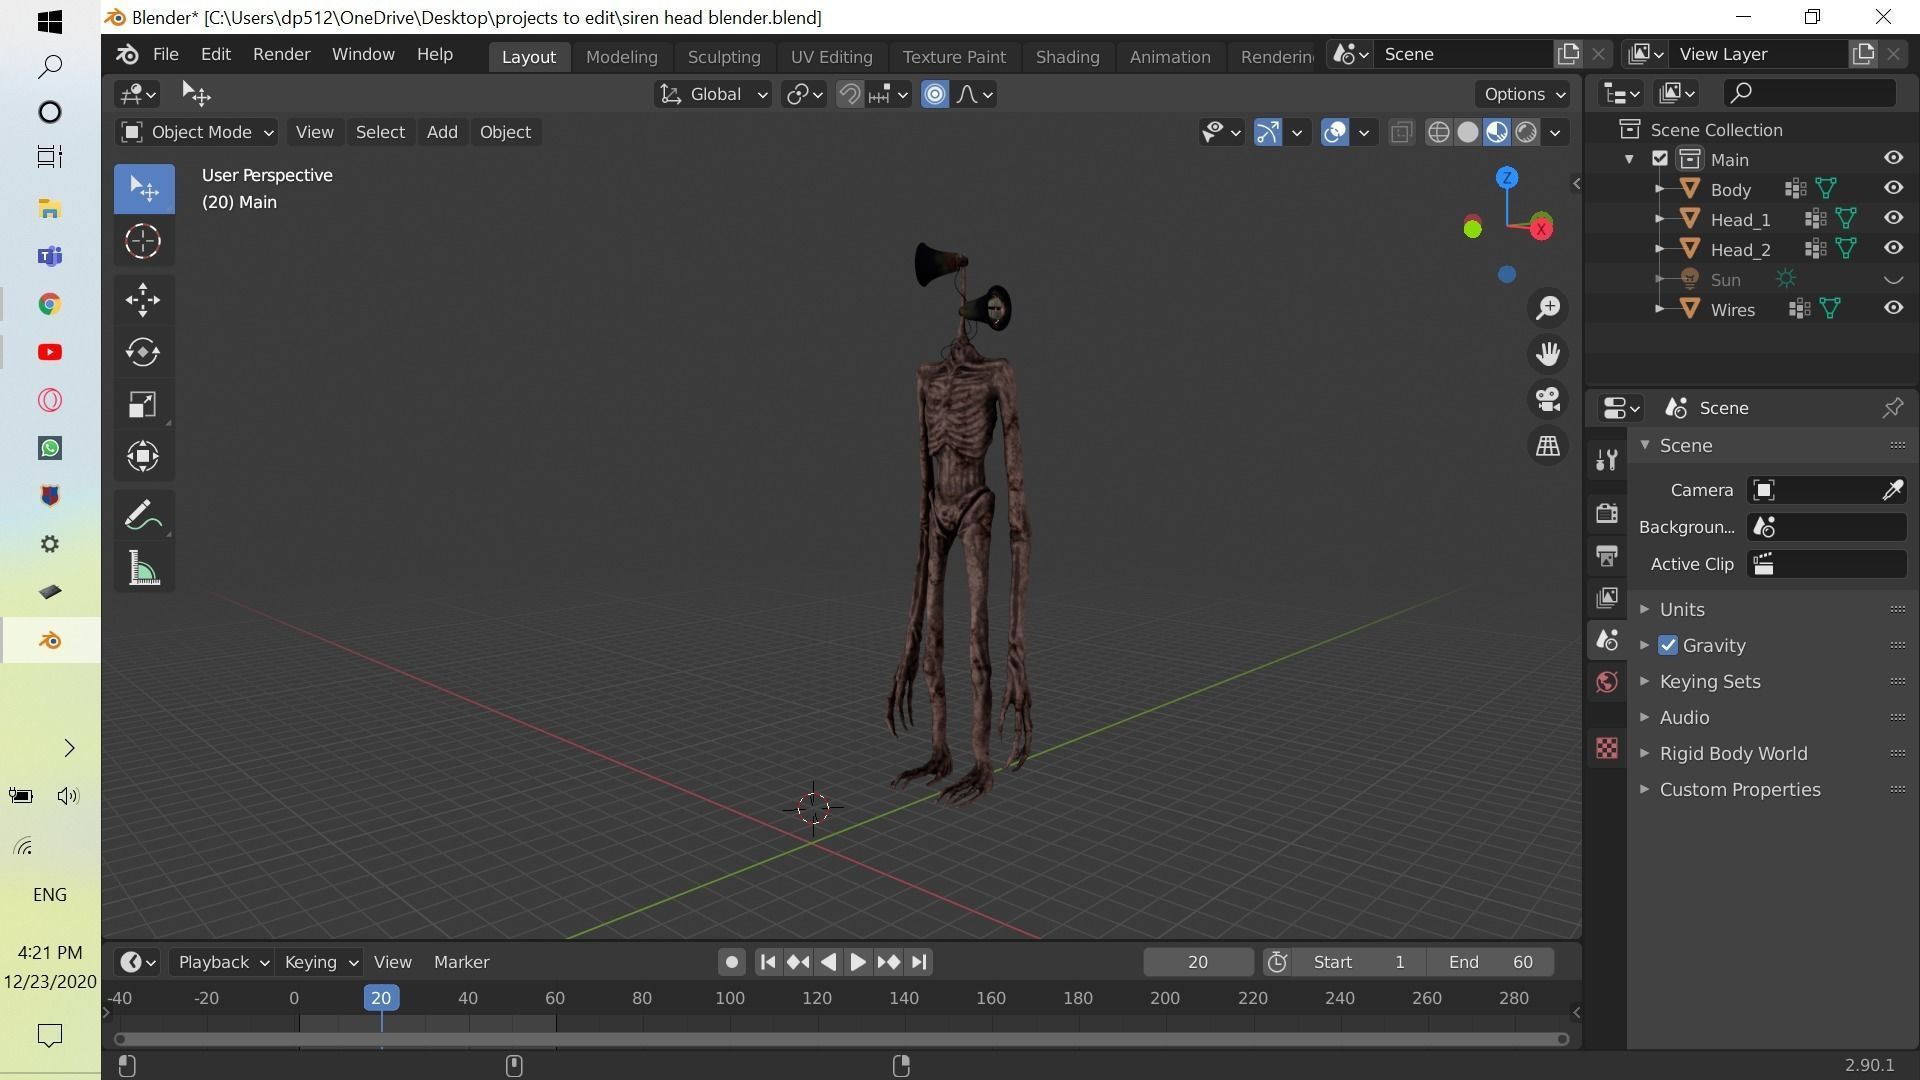Open the Render menu
The height and width of the screenshot is (1080, 1920).
pyautogui.click(x=281, y=54)
